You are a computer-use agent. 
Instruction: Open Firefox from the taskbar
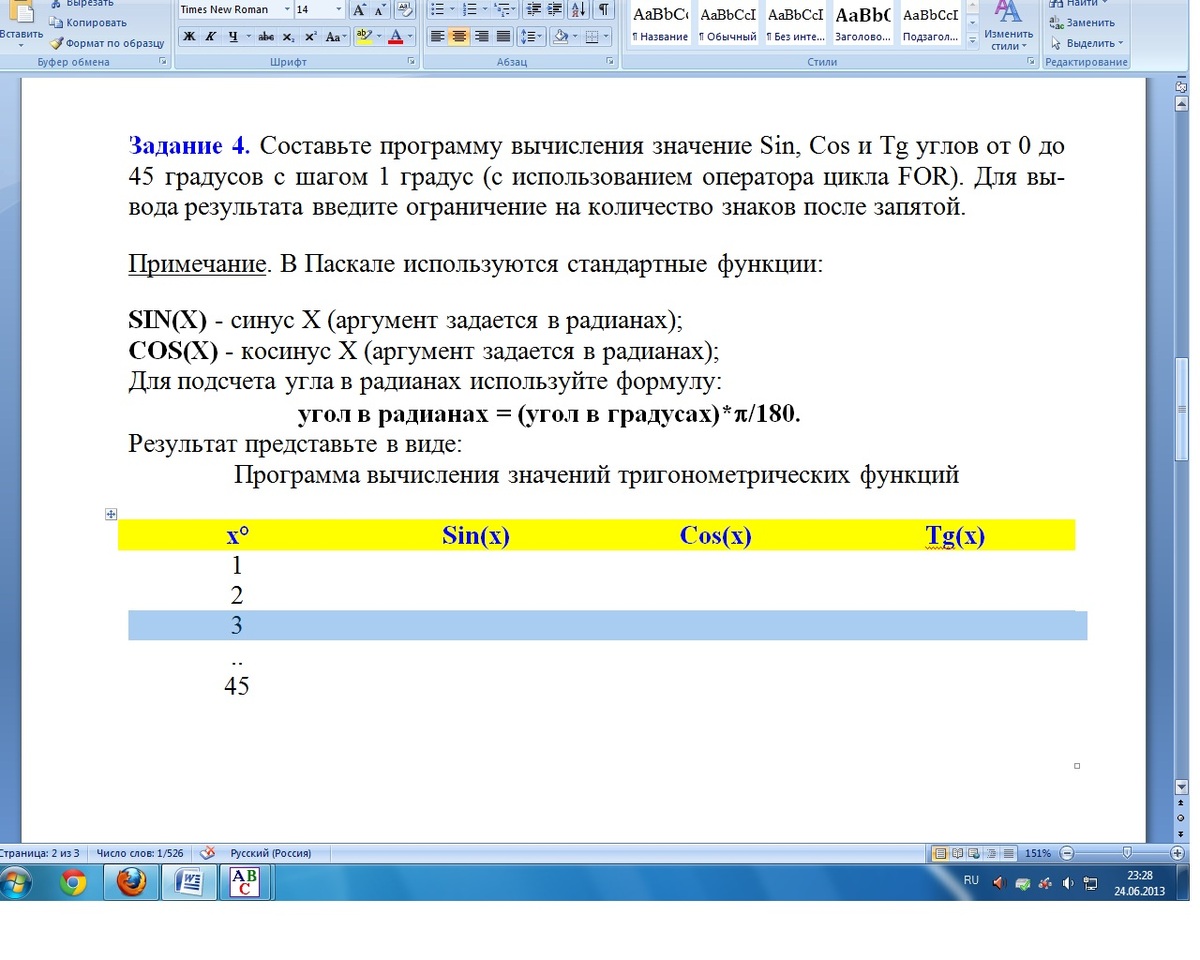tap(131, 882)
